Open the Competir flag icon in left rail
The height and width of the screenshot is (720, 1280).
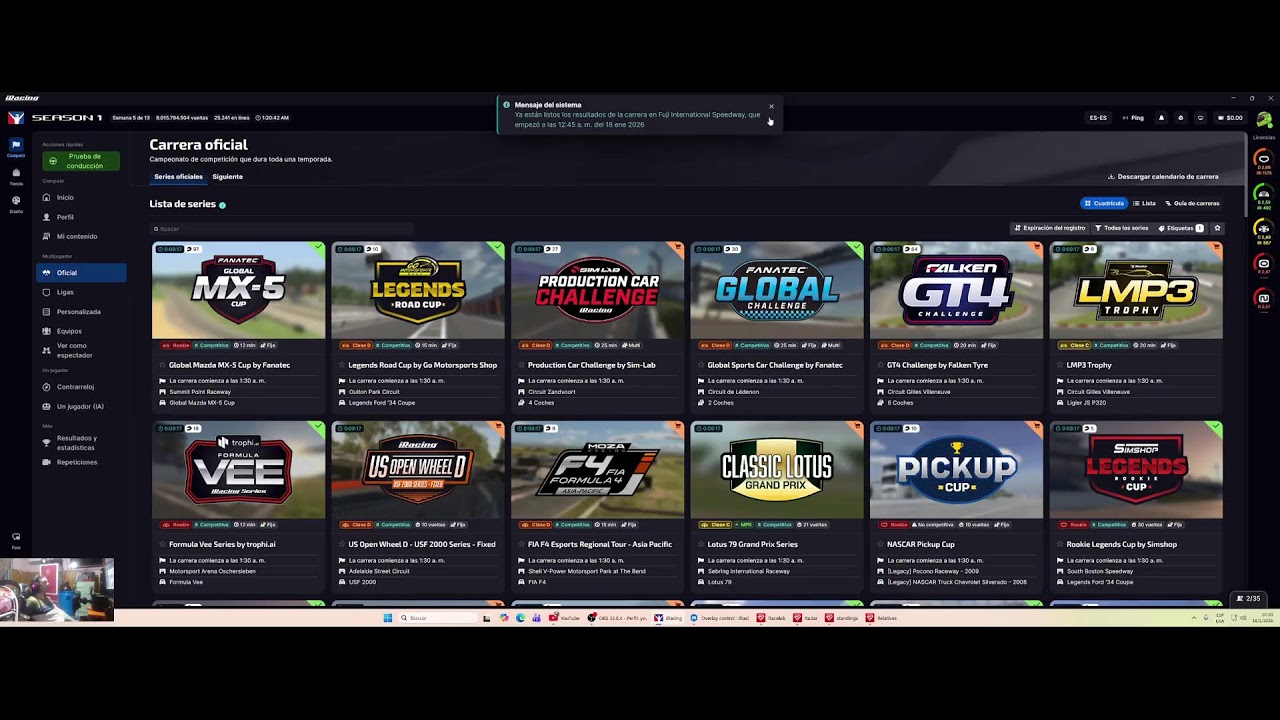coord(16,147)
